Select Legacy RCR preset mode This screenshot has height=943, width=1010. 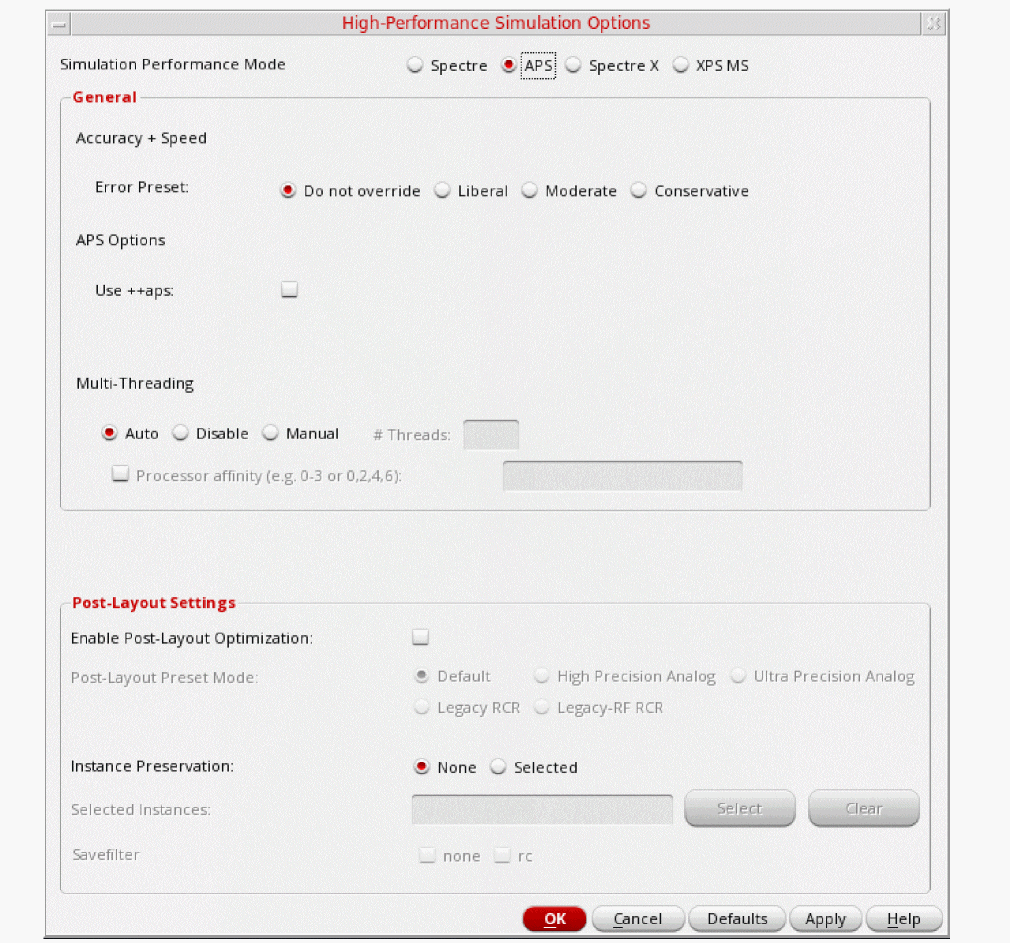point(422,707)
